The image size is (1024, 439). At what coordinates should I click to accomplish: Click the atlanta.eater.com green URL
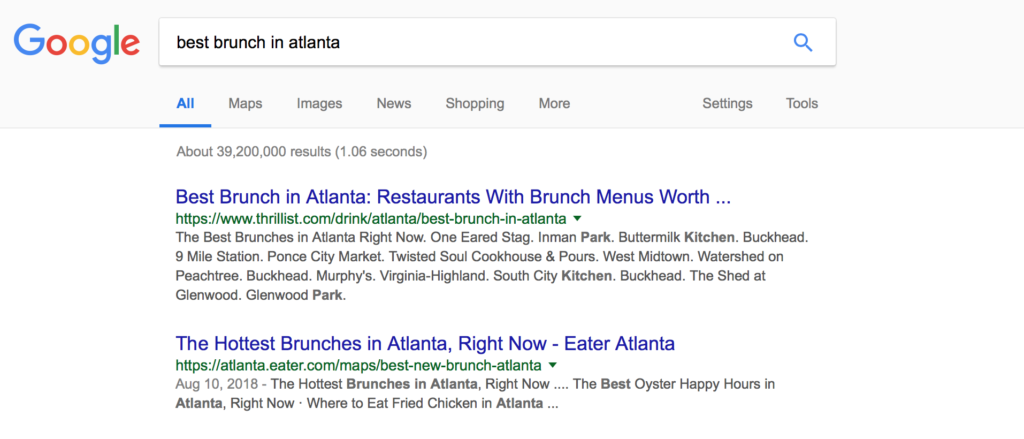(359, 365)
